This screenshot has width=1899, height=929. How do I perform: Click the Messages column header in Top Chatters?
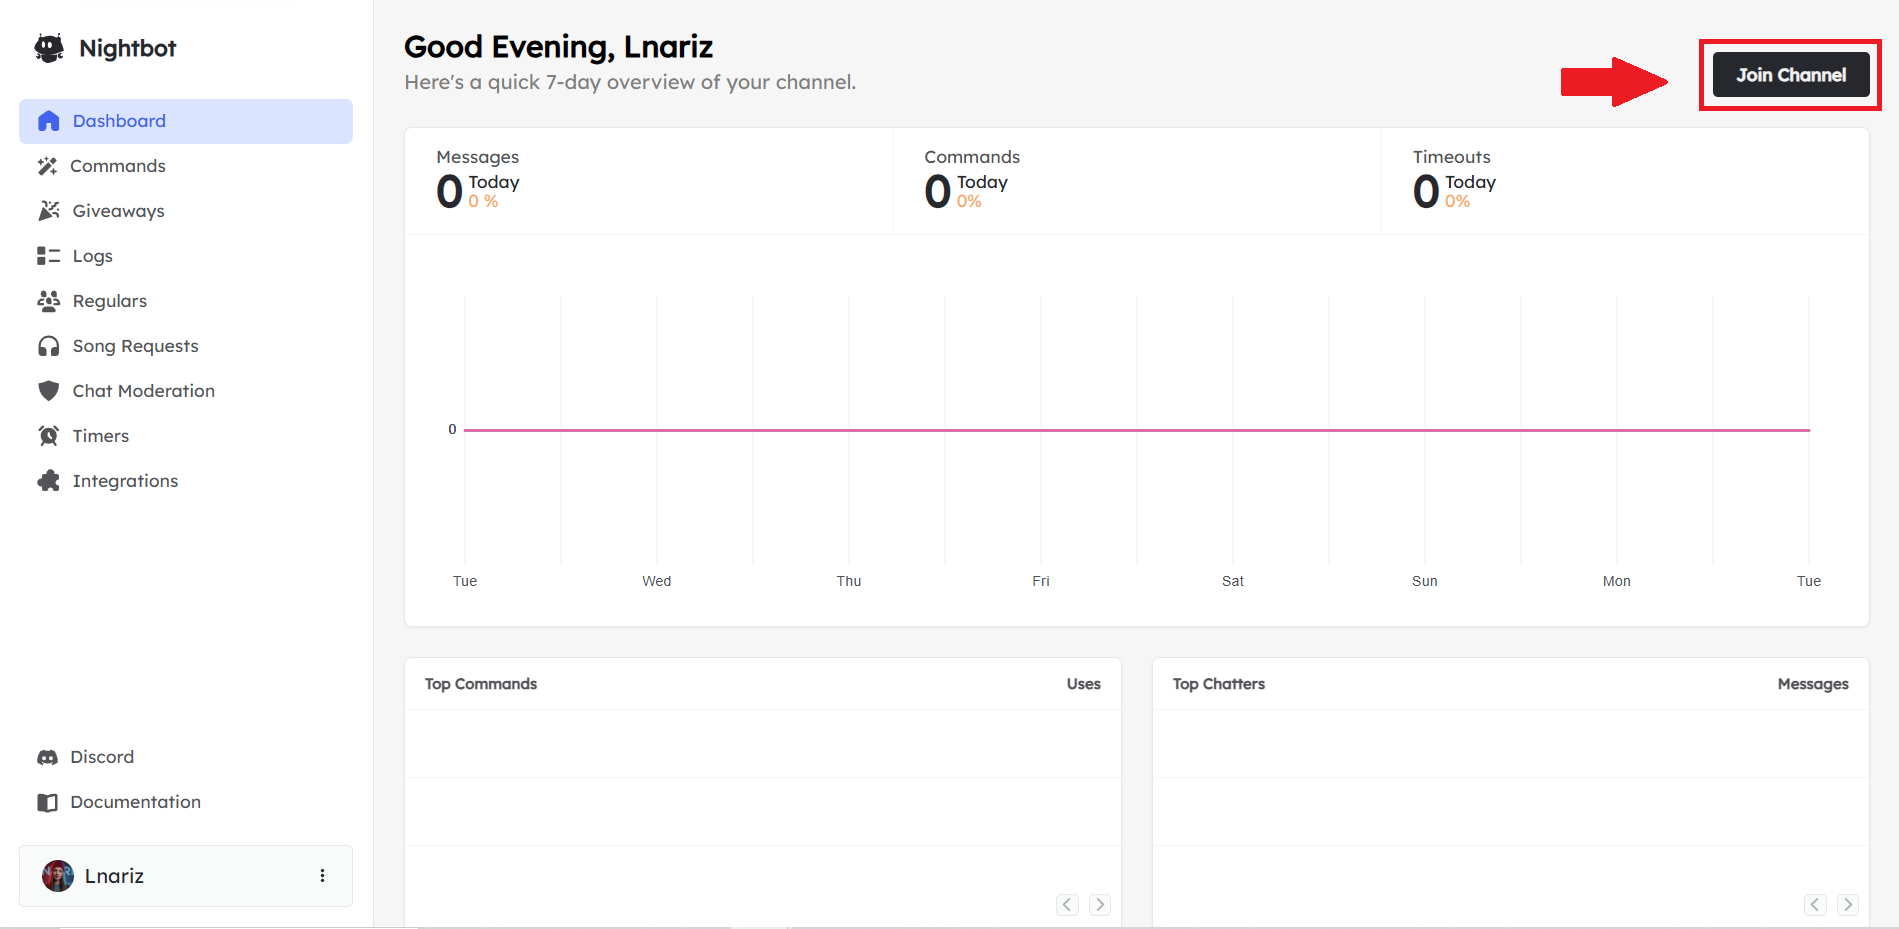[x=1813, y=684]
